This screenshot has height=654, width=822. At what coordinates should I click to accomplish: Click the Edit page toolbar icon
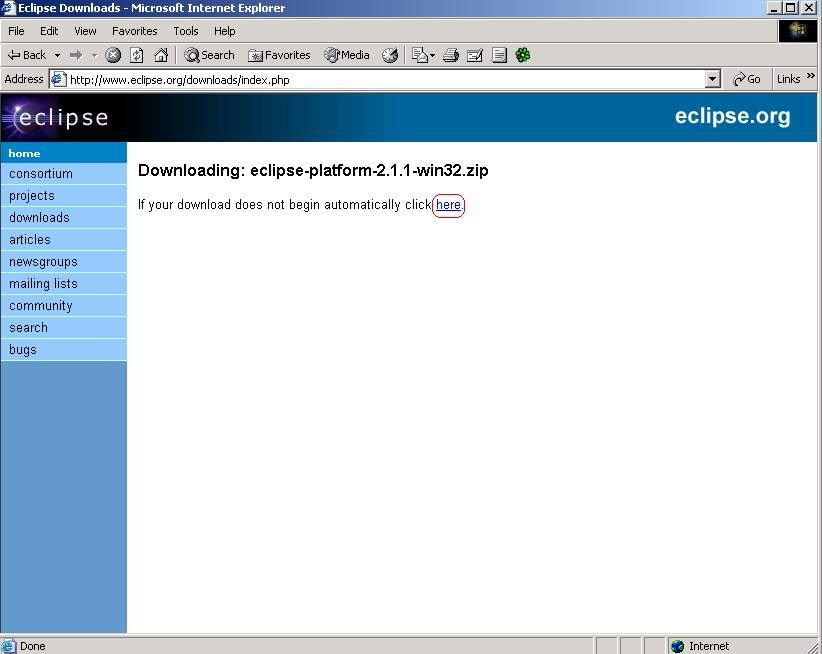point(474,55)
